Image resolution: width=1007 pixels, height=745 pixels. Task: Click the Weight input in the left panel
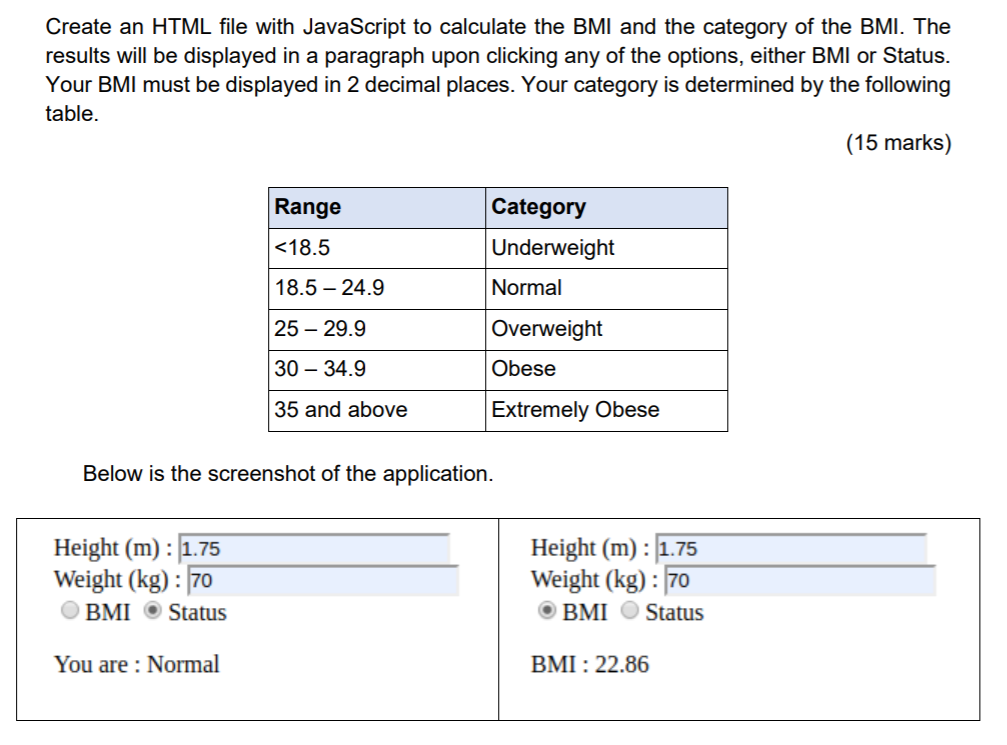point(321,580)
